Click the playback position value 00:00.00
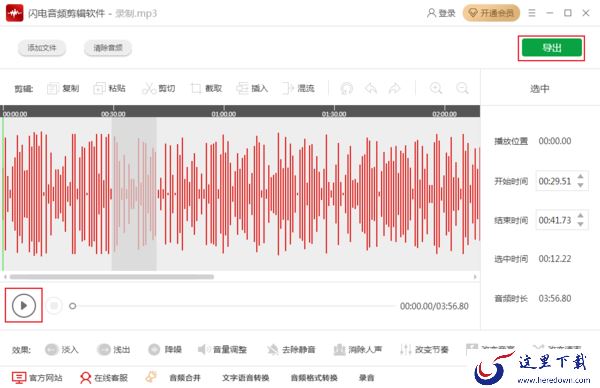Viewport: 600px width, 388px height. (555, 141)
